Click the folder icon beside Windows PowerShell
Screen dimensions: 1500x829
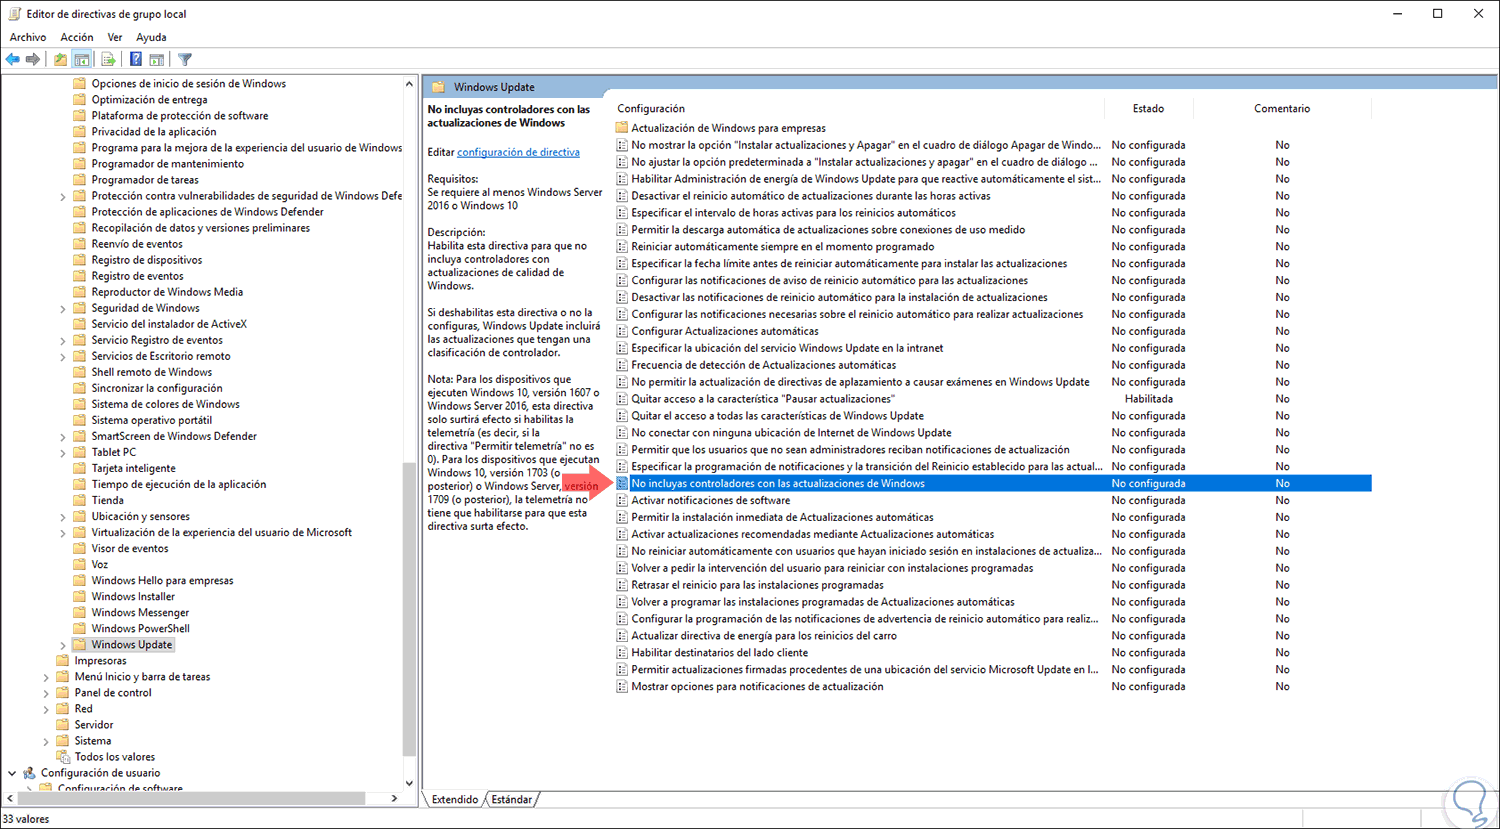pos(80,629)
